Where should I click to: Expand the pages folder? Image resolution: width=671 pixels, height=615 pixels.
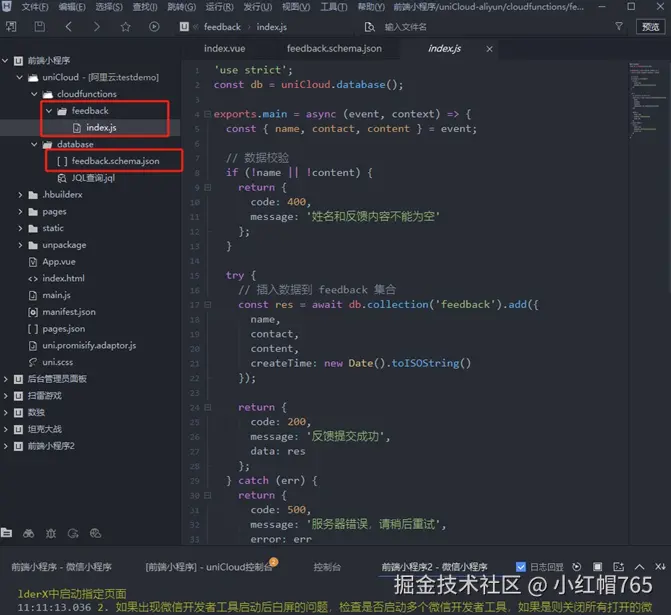20,211
